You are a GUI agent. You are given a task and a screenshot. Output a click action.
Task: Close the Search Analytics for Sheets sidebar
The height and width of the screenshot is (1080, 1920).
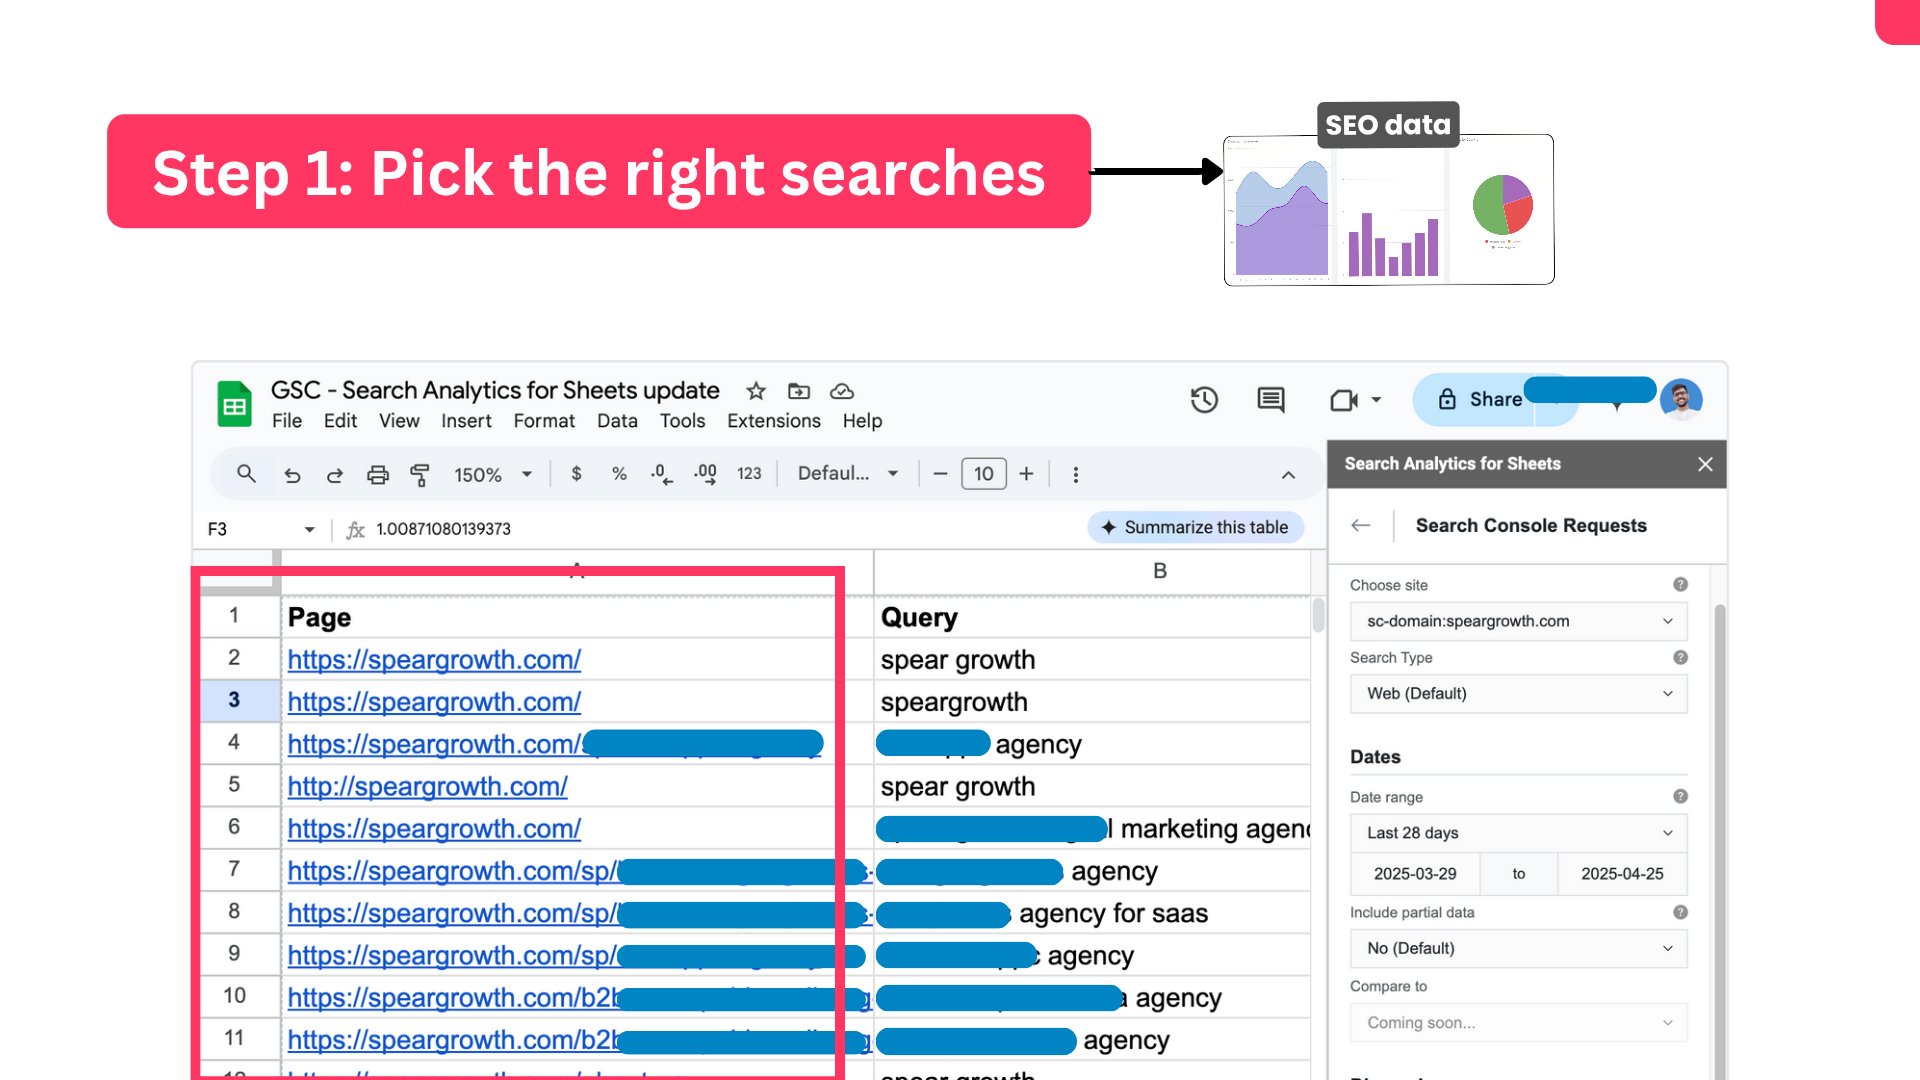[x=1705, y=464]
